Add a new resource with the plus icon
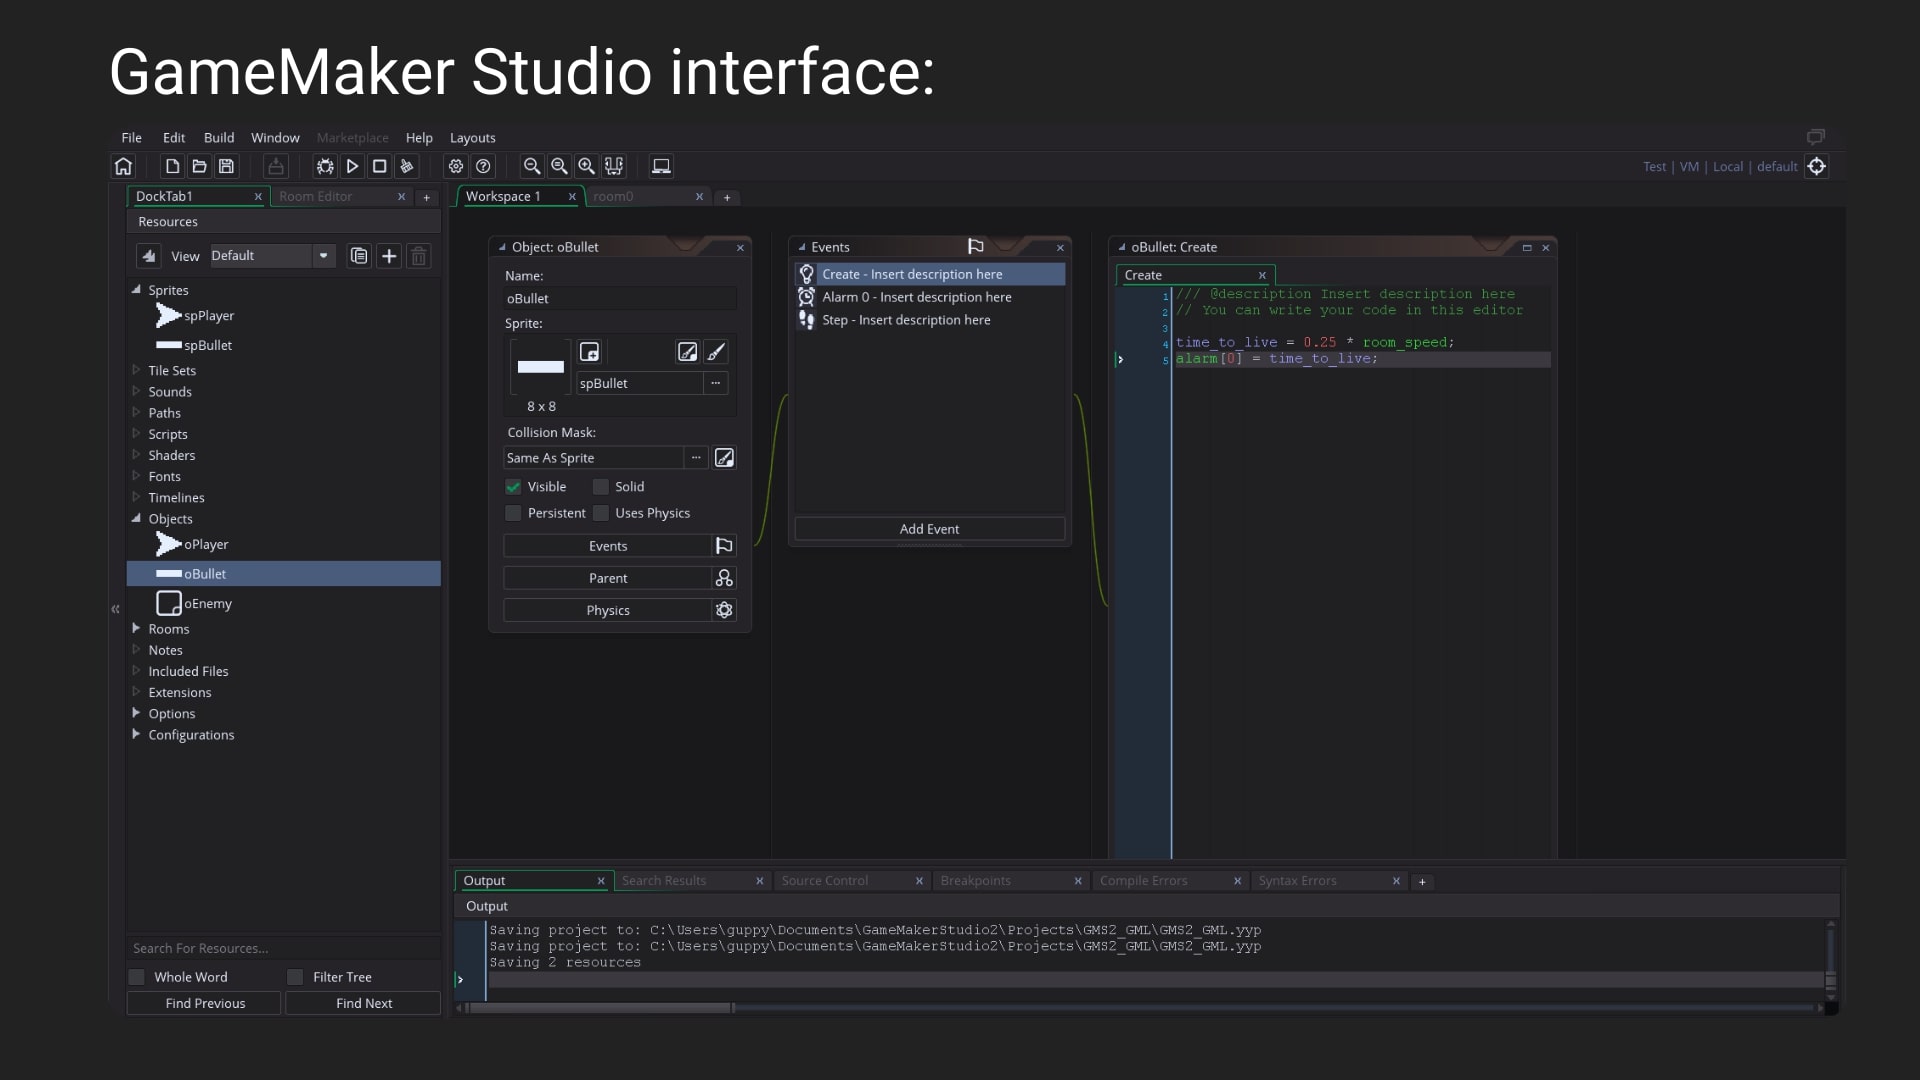 (x=389, y=256)
